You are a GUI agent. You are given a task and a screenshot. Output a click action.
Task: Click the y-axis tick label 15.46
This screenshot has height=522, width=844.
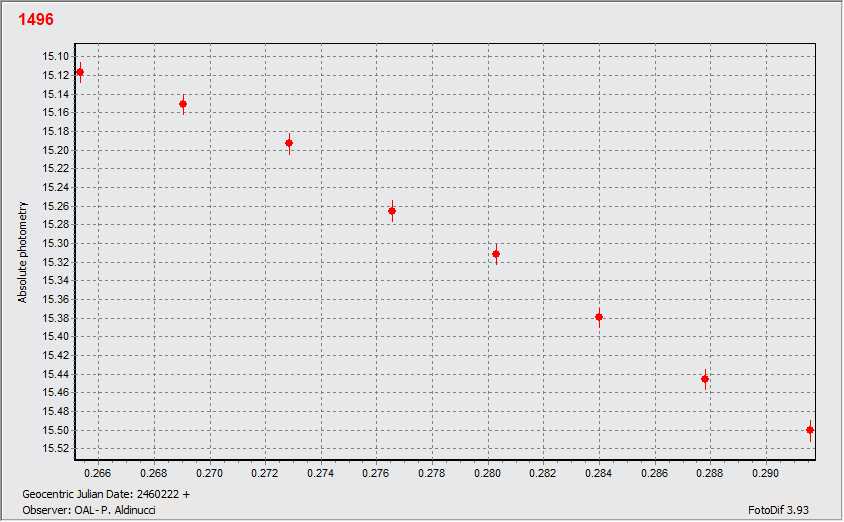click(x=55, y=393)
